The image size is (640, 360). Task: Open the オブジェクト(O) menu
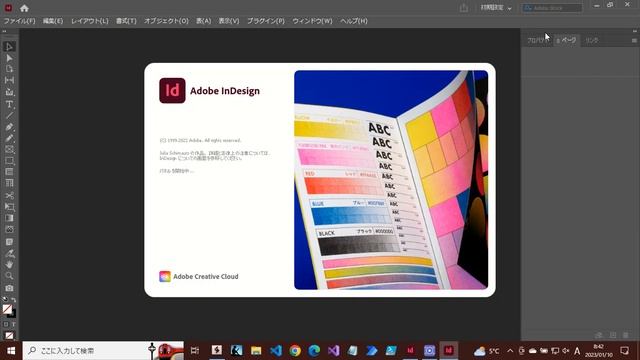(166, 21)
